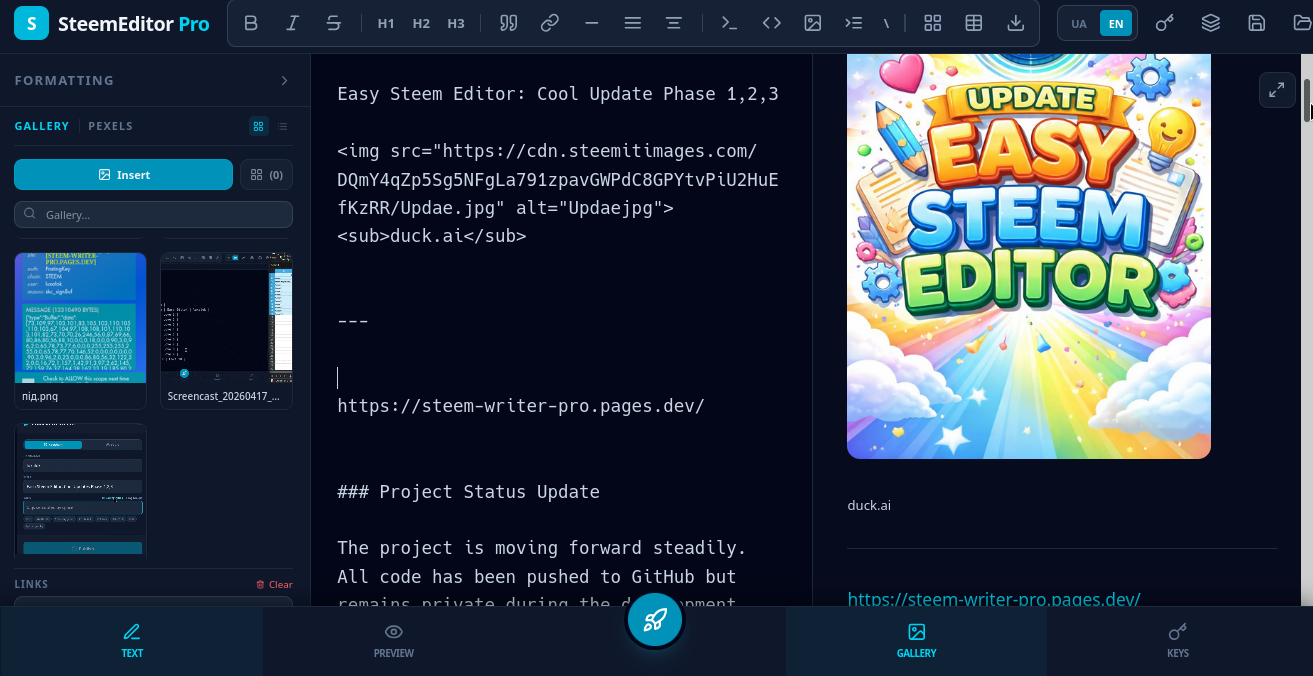Insert an H3 heading
This screenshot has height=676, width=1313.
456,23
